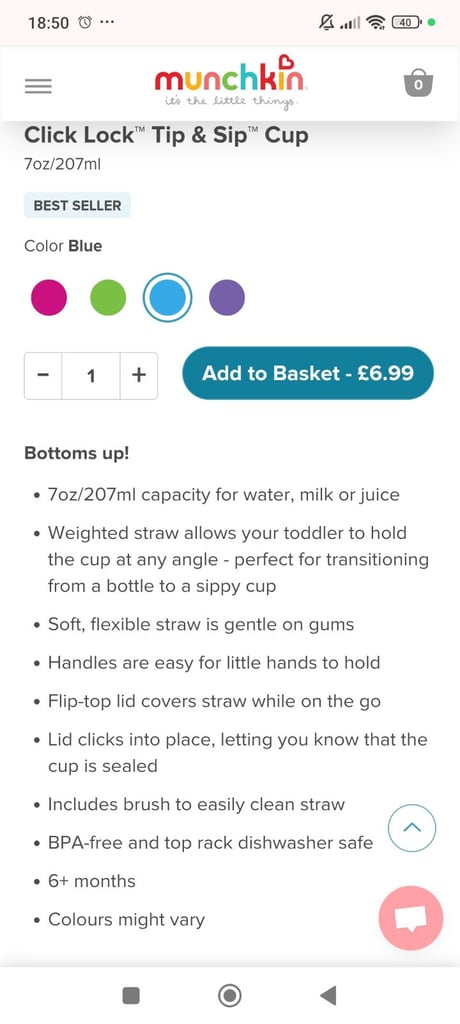Open the shopping basket icon
Viewport: 460px width, 1024px height.
point(419,83)
